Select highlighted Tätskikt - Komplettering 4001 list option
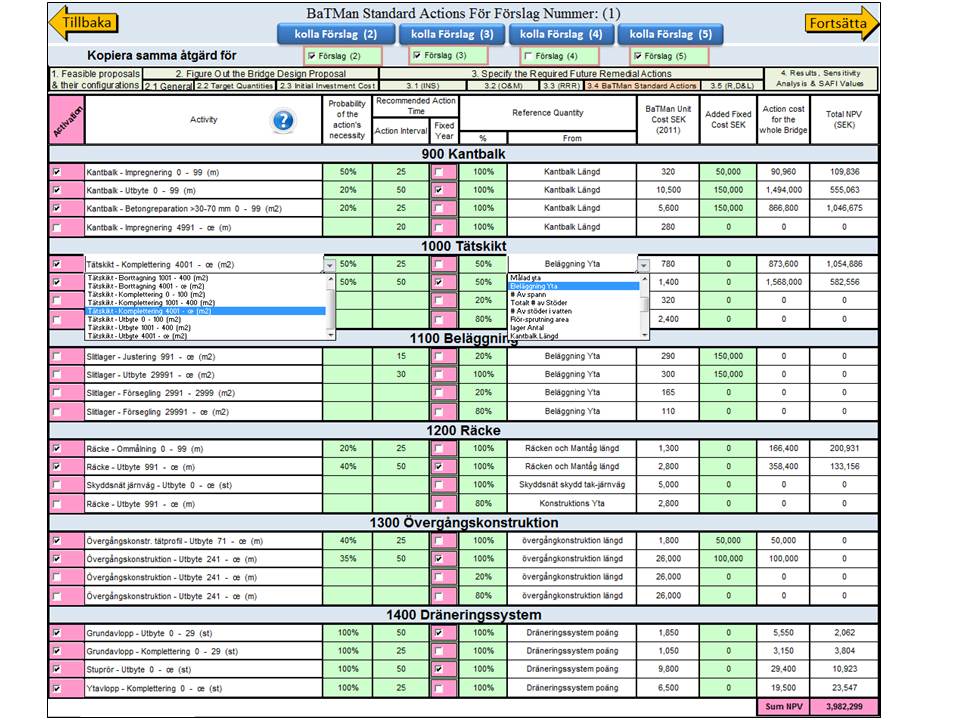The height and width of the screenshot is (720, 960). [x=205, y=311]
